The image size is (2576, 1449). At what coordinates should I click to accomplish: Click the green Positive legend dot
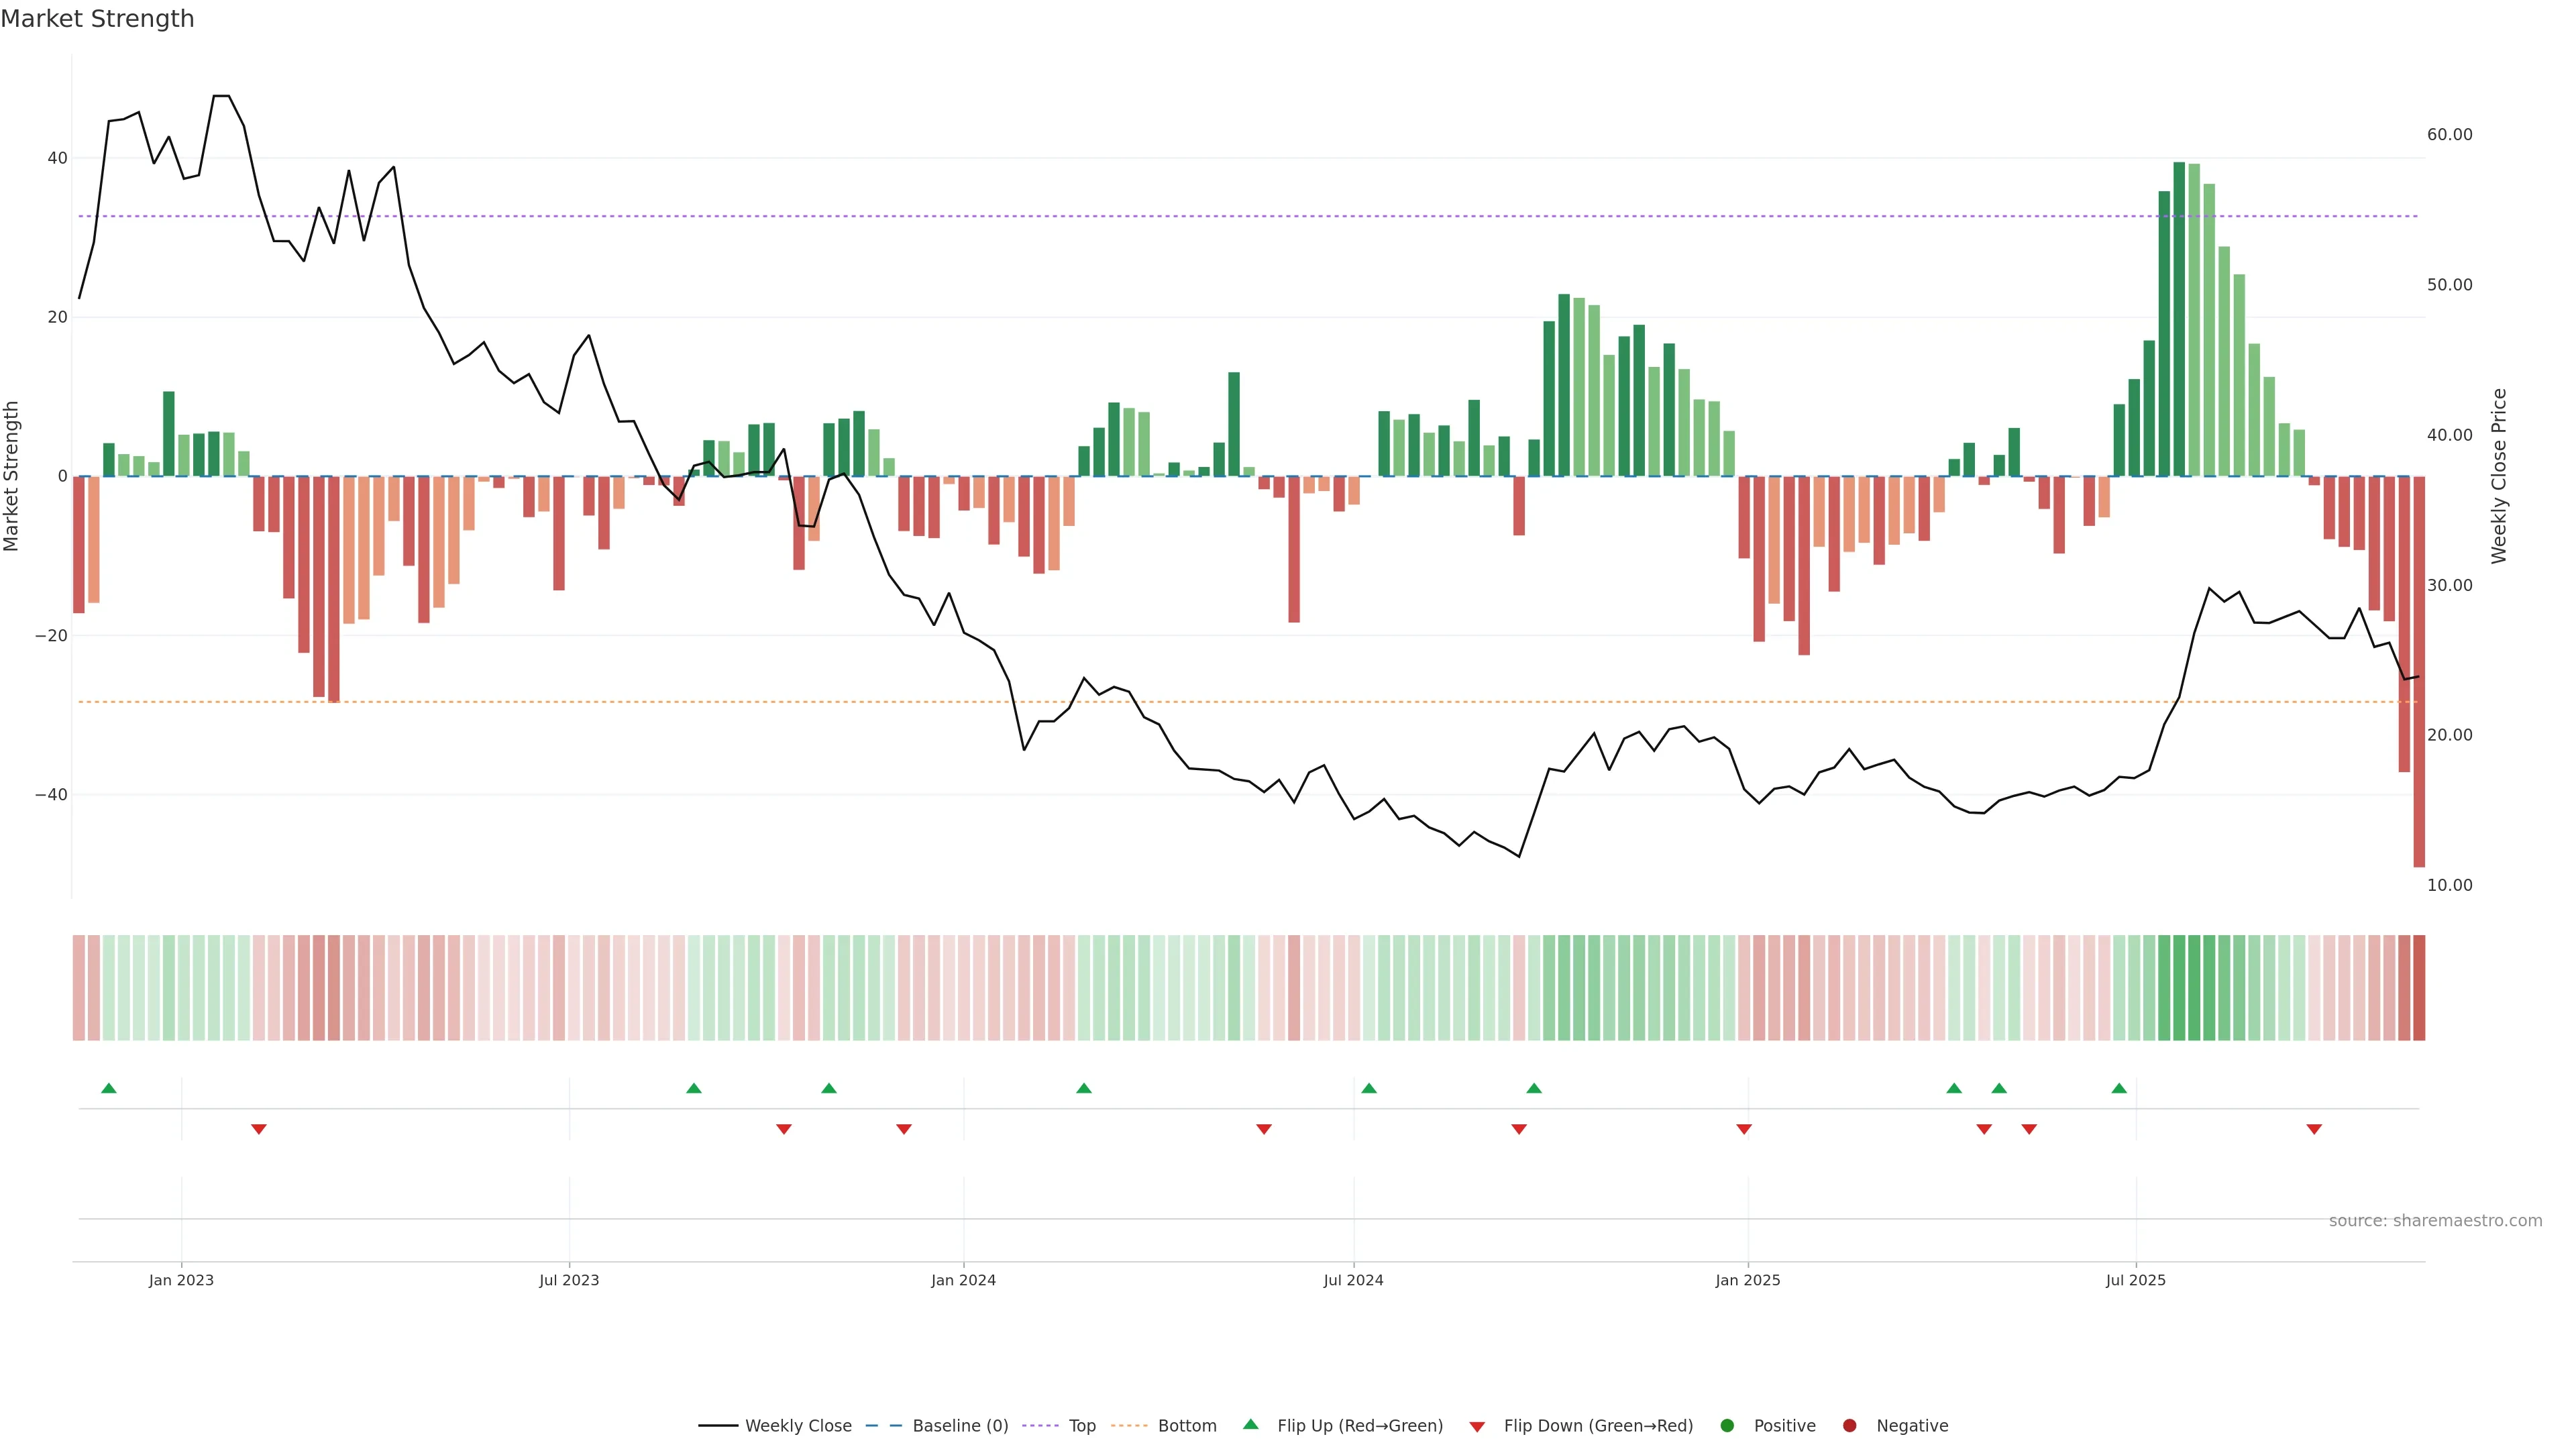click(1727, 1426)
